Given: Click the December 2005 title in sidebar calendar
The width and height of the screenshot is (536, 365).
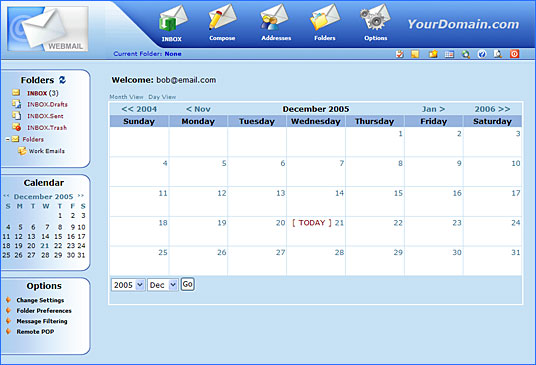Looking at the screenshot, I should [43, 197].
